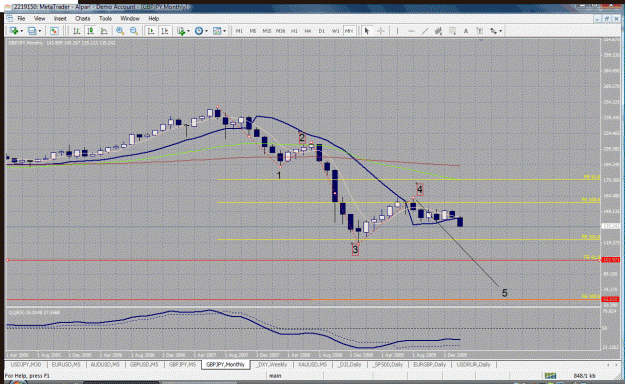Viewport: 625px width, 384px height.
Task: Select the Equidistant Channel tool
Action: point(438,31)
